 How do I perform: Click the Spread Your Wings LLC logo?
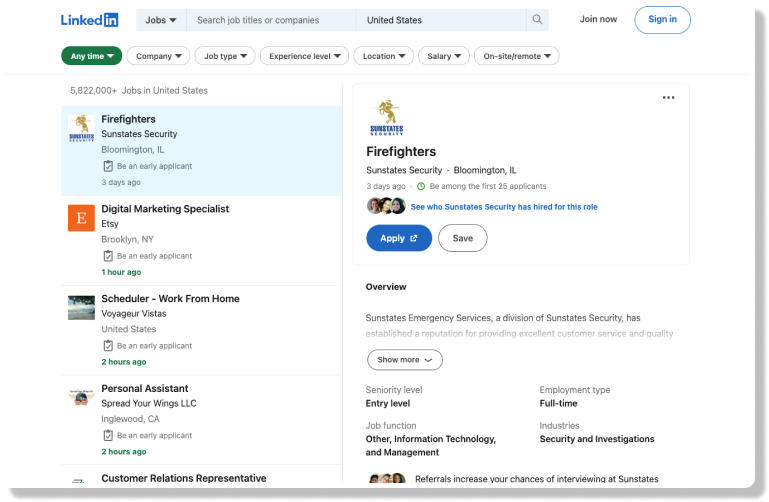(81, 397)
